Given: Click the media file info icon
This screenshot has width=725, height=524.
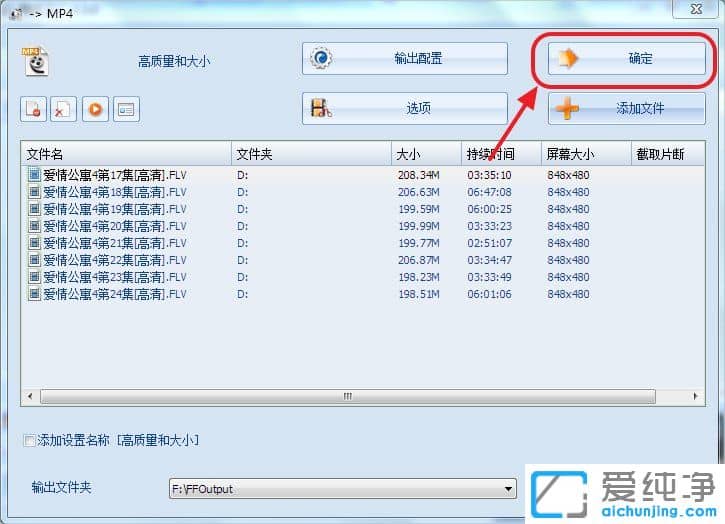Looking at the screenshot, I should pyautogui.click(x=126, y=109).
